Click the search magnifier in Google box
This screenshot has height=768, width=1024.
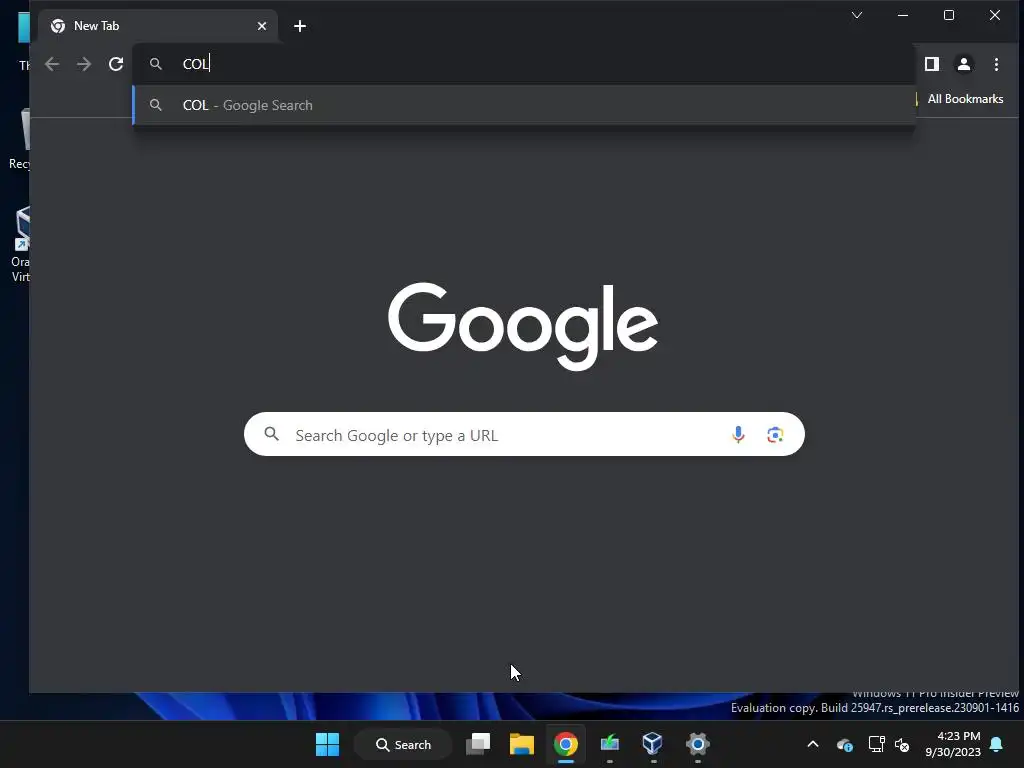tap(272, 434)
